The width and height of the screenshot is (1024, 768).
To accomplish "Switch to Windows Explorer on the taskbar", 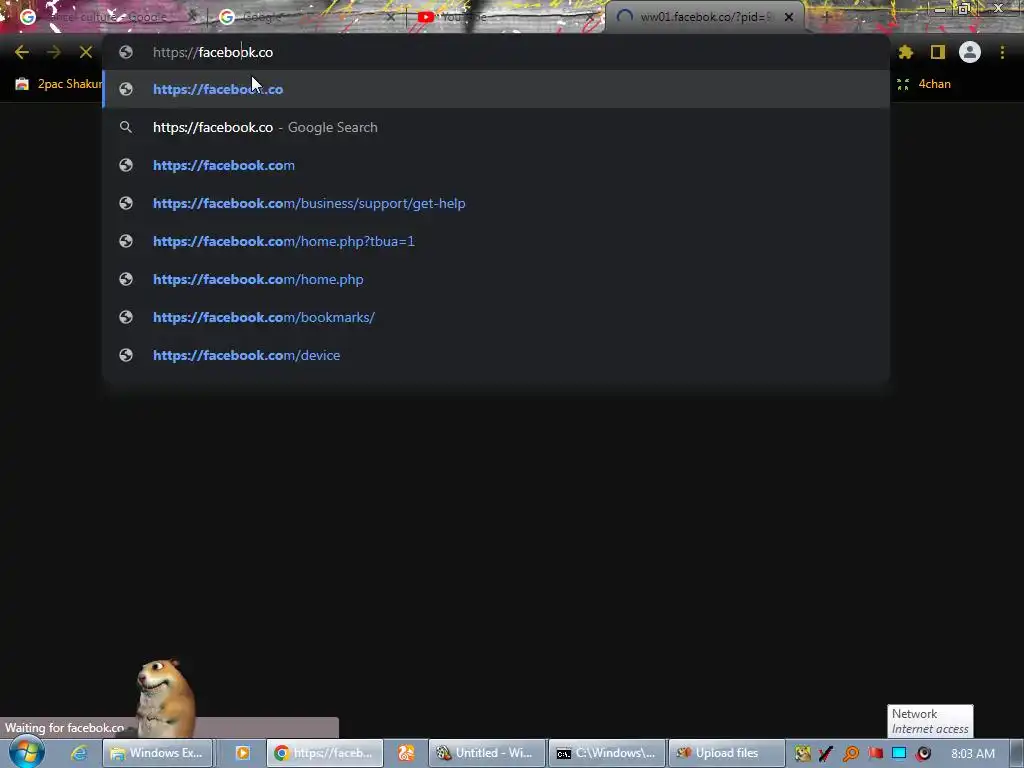I will pos(157,753).
